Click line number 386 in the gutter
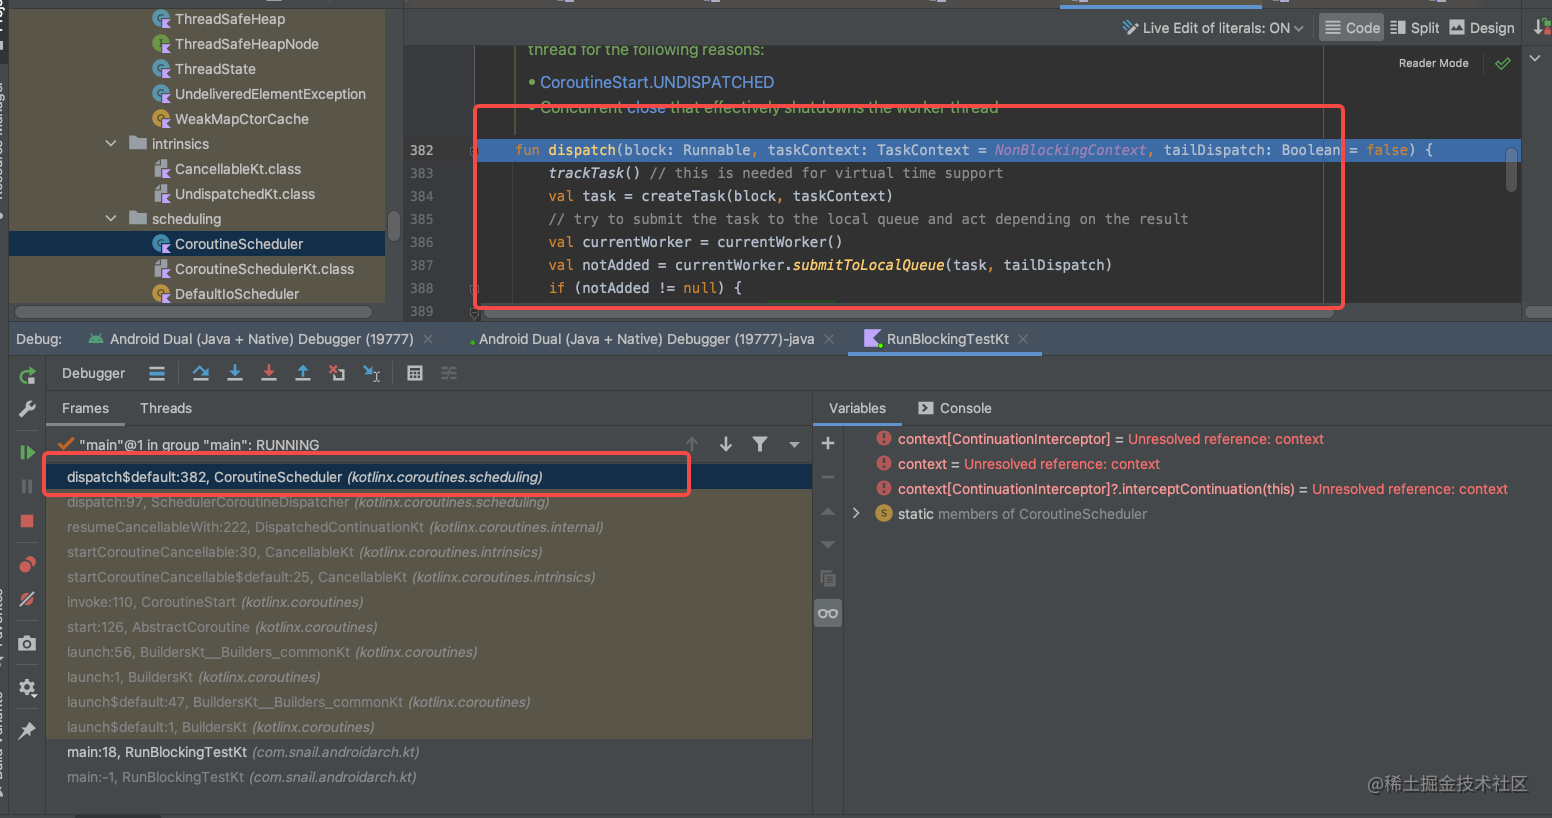1552x818 pixels. 421,242
